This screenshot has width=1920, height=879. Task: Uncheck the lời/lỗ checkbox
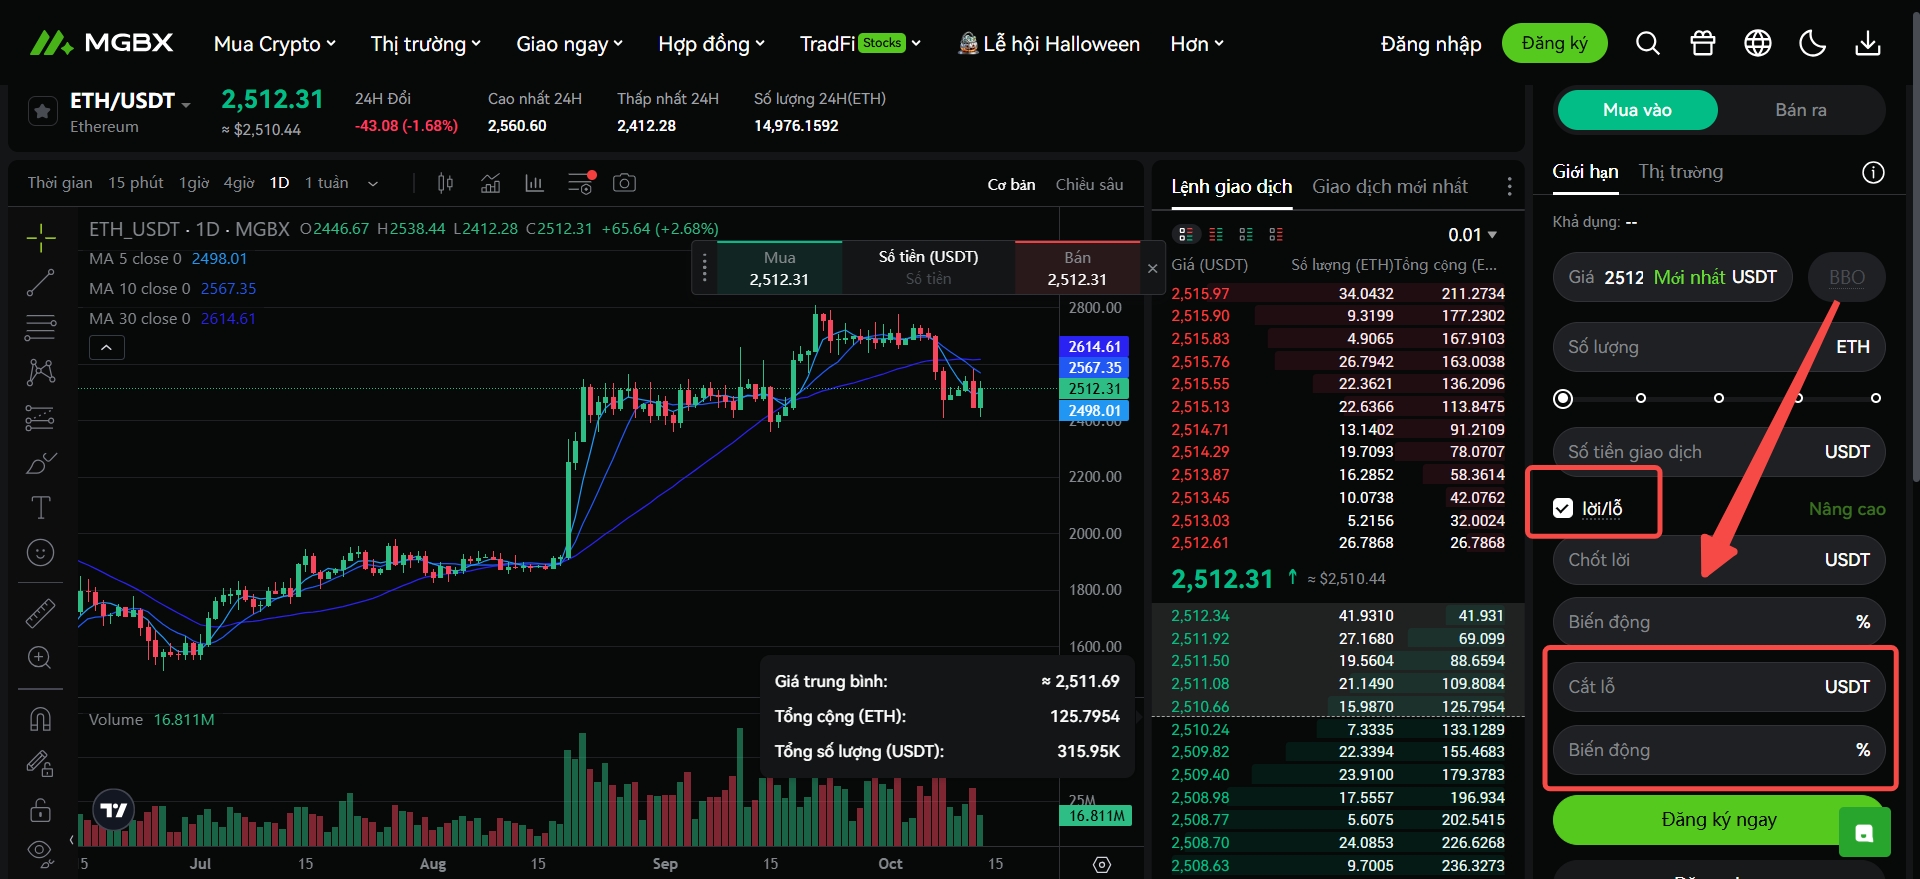point(1563,508)
